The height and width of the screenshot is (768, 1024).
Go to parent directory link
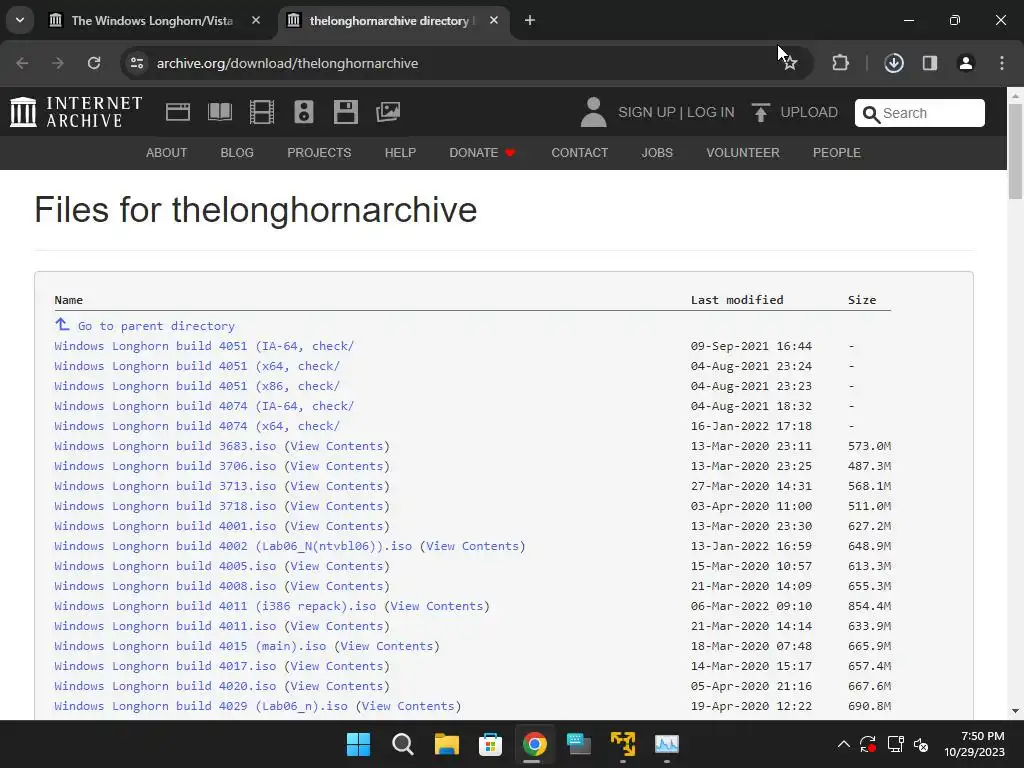pos(156,326)
